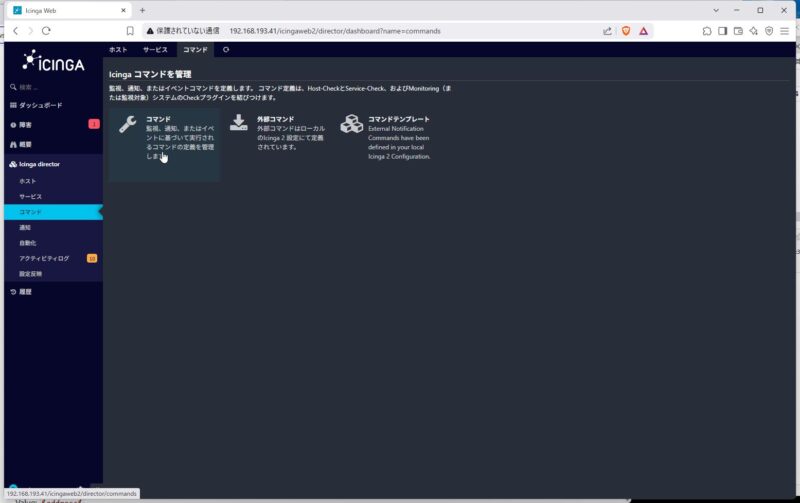Select the Icinga Web browser tab
The image size is (800, 503).
[x=70, y=10]
